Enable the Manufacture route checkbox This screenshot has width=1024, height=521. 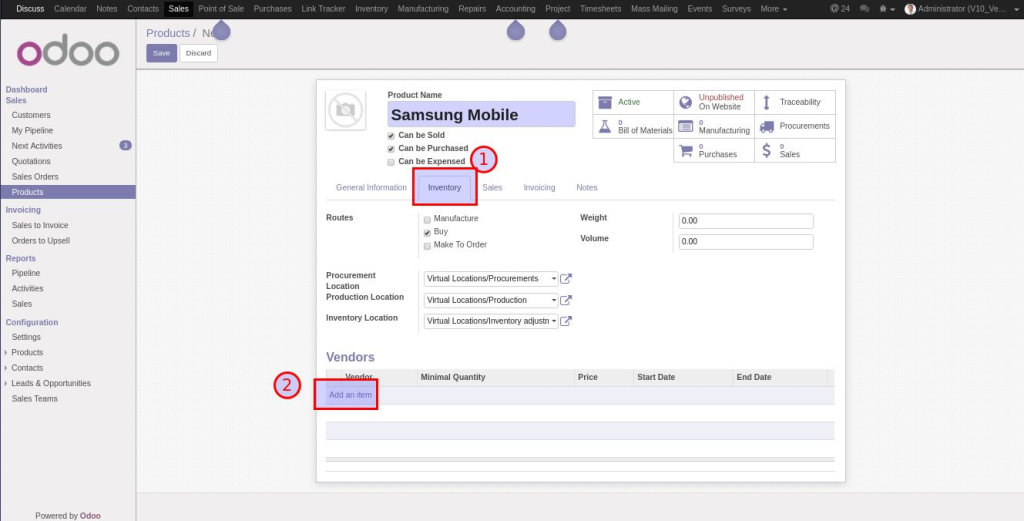click(428, 219)
